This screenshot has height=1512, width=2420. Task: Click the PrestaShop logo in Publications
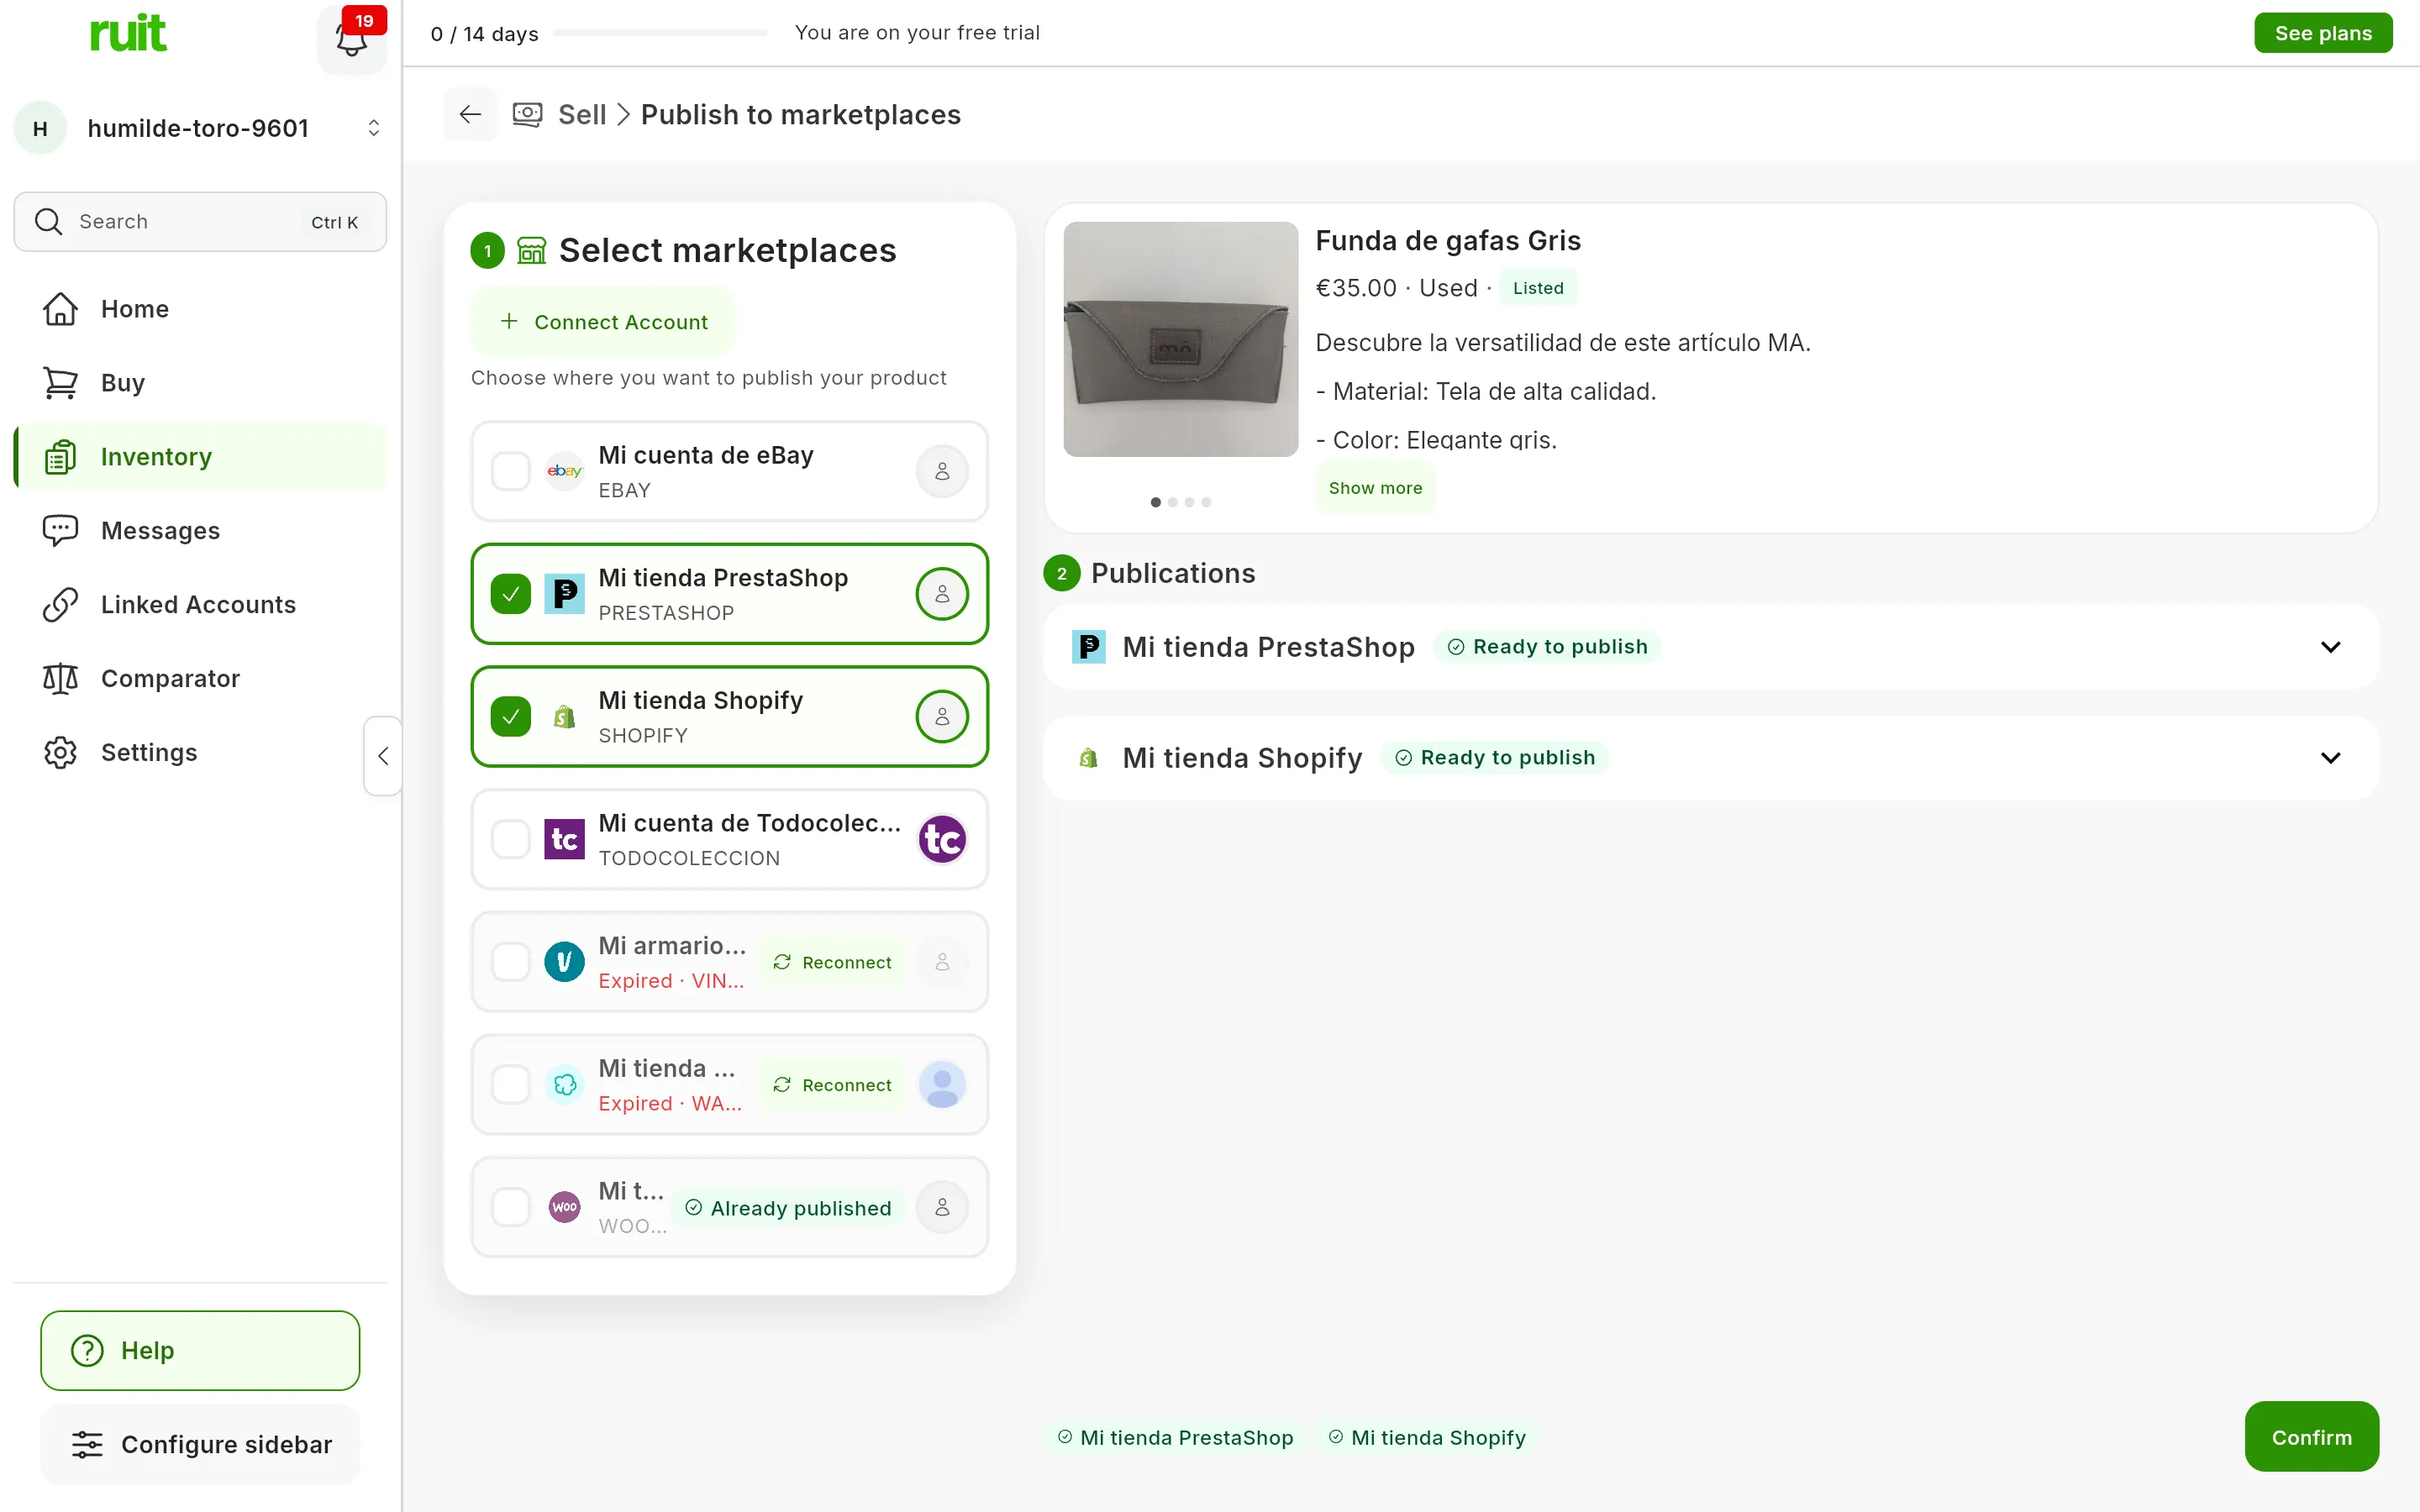pos(1088,647)
